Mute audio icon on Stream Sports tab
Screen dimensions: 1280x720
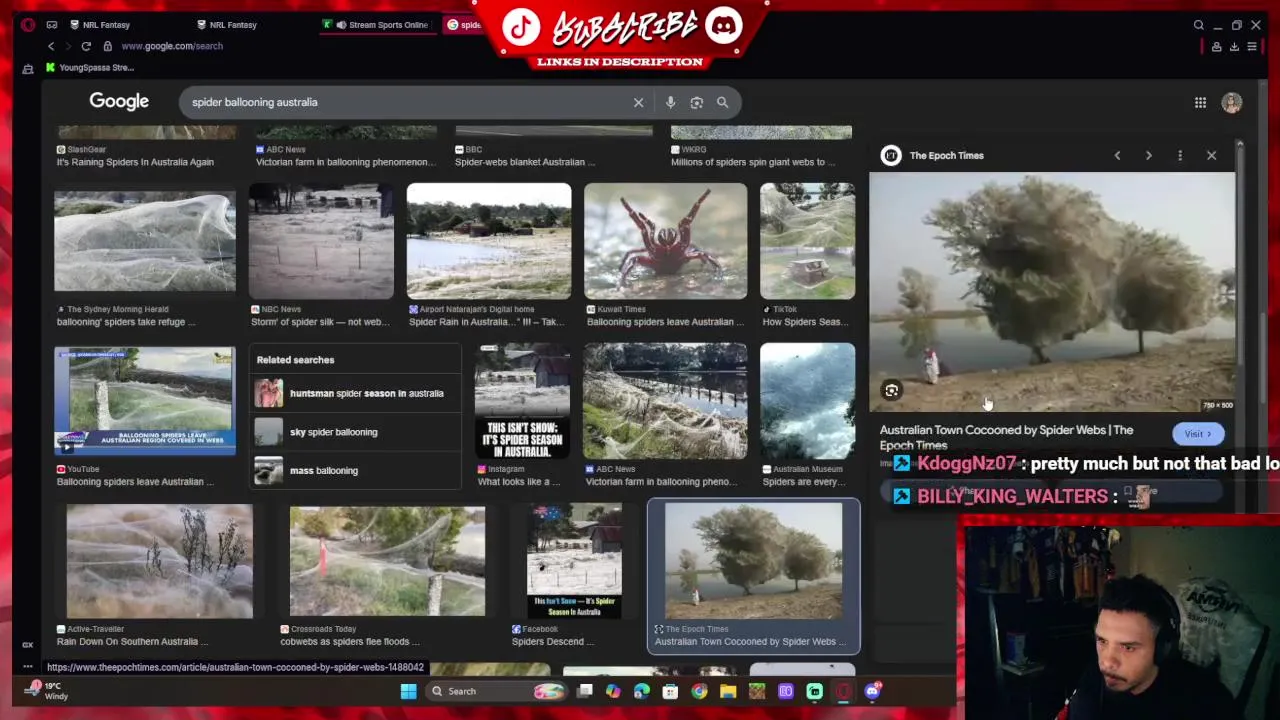(341, 25)
